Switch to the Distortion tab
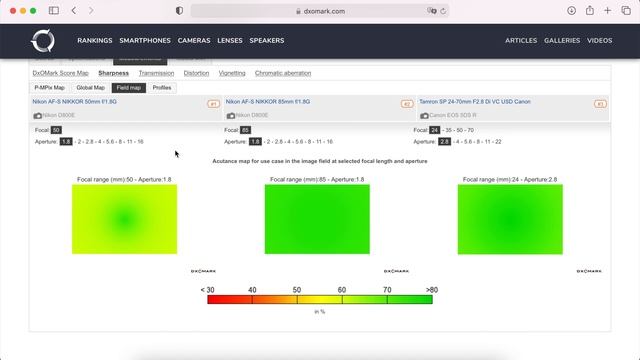 (x=196, y=73)
